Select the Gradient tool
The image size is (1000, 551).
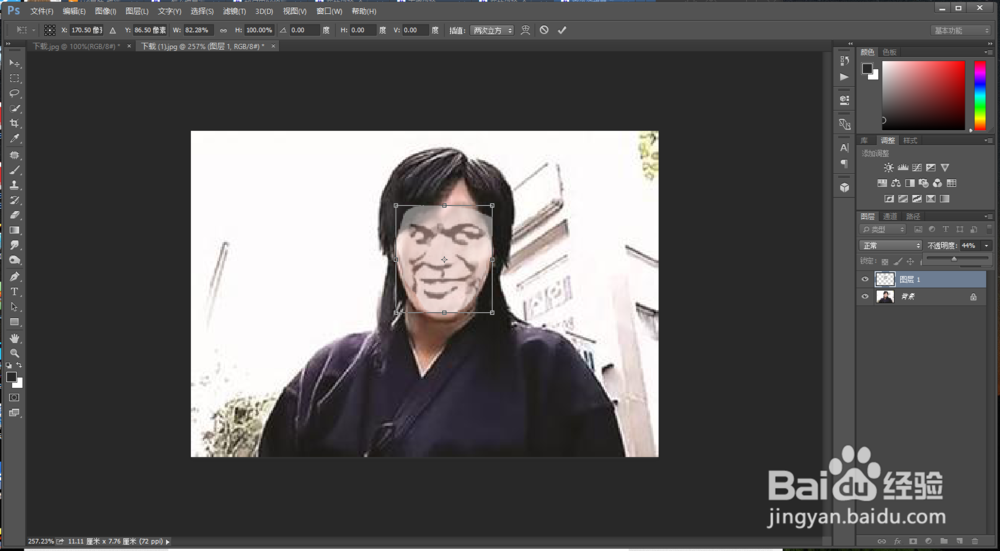click(x=14, y=230)
